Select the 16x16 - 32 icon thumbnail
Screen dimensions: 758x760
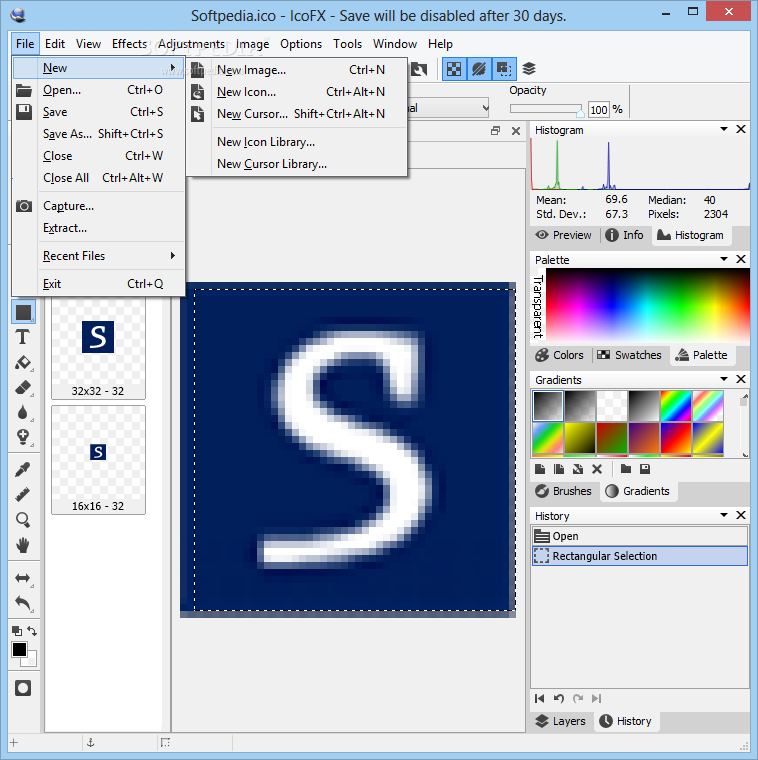coord(98,460)
